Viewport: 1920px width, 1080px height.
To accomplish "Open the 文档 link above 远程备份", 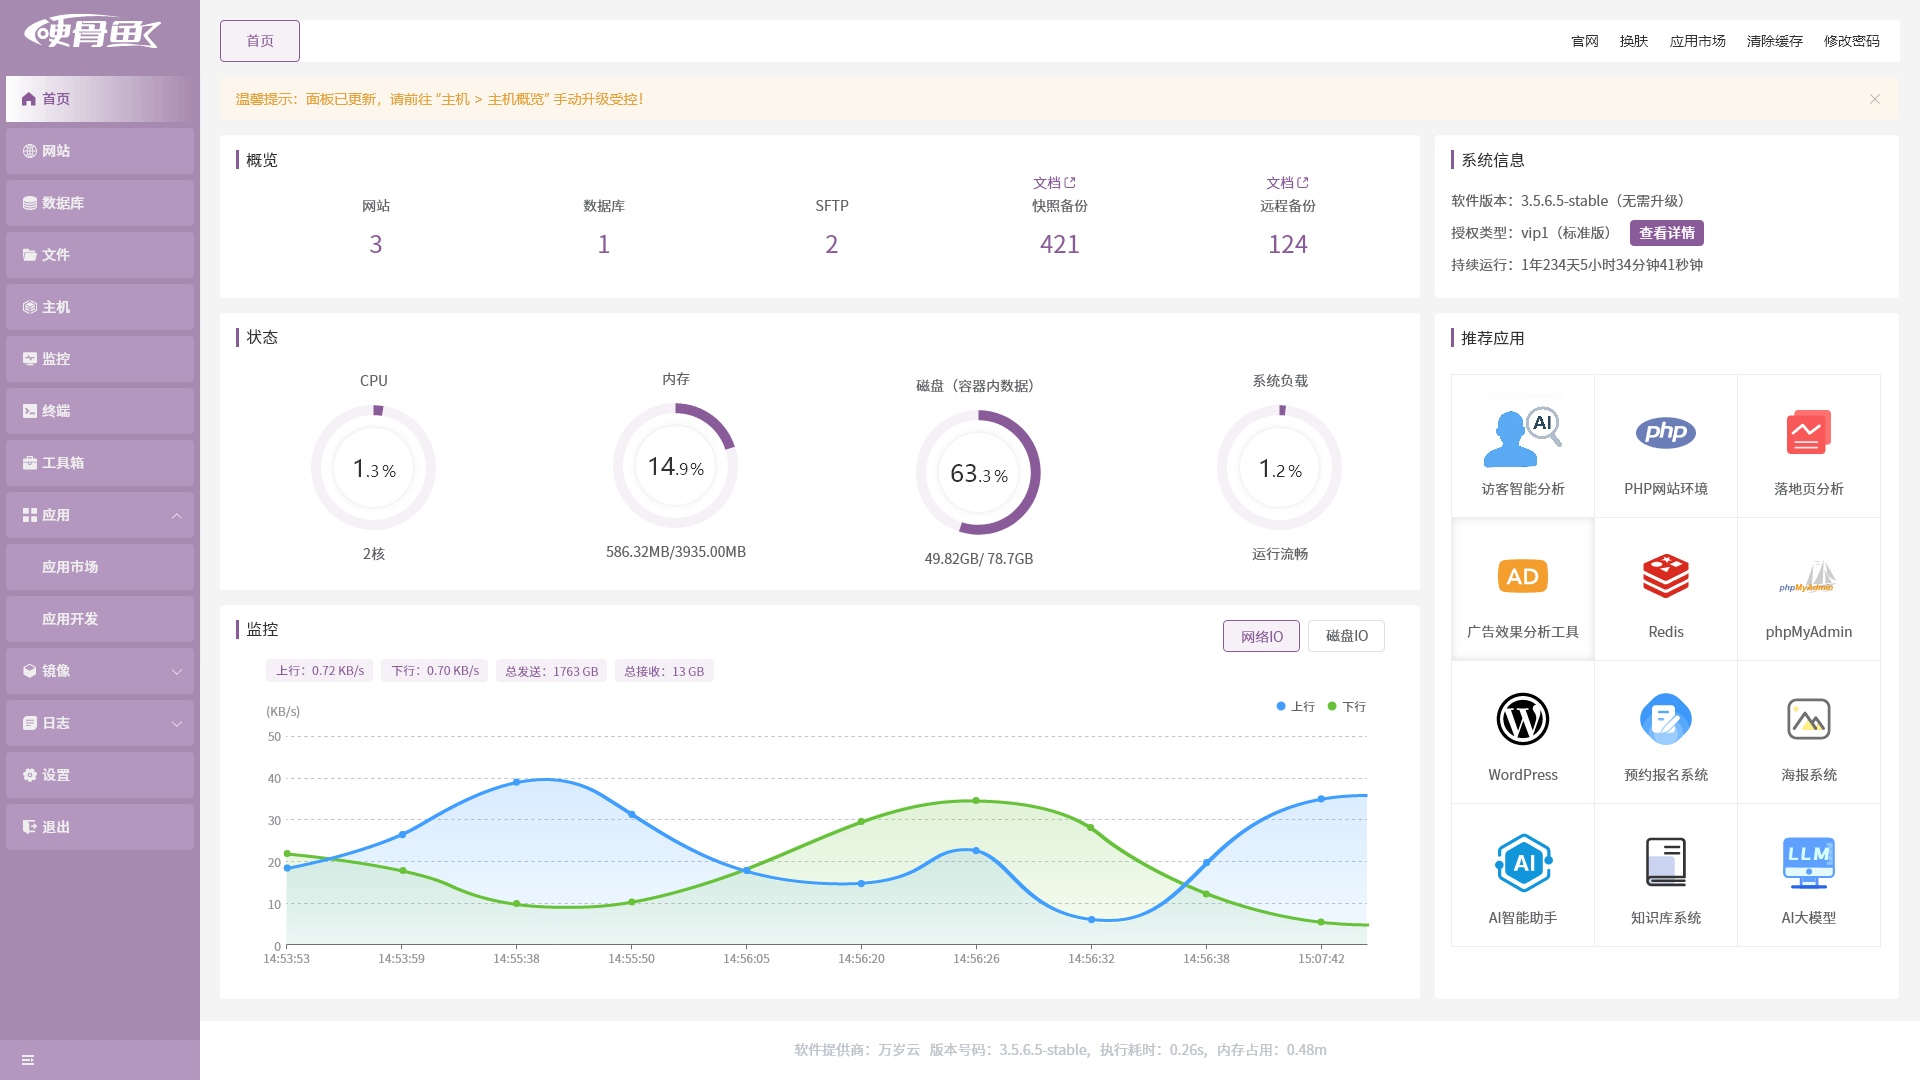I will 1287,183.
